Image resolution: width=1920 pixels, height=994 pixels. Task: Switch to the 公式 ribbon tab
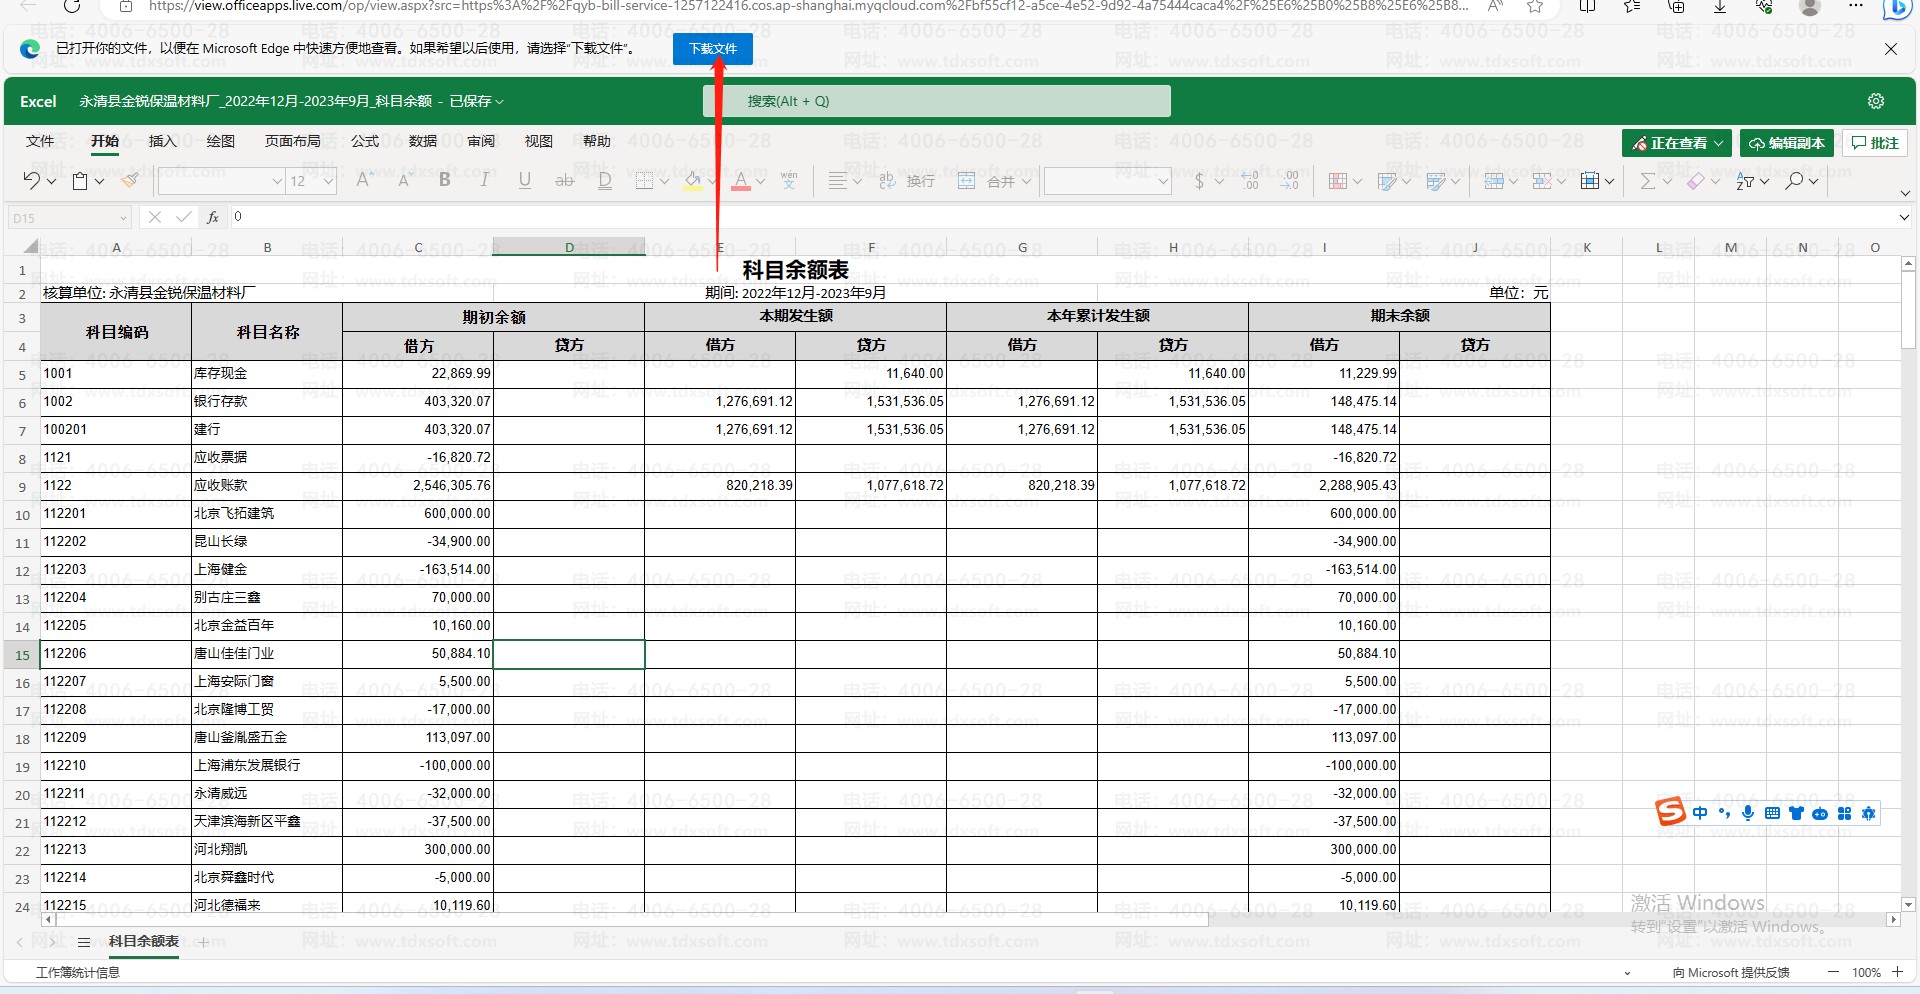365,141
